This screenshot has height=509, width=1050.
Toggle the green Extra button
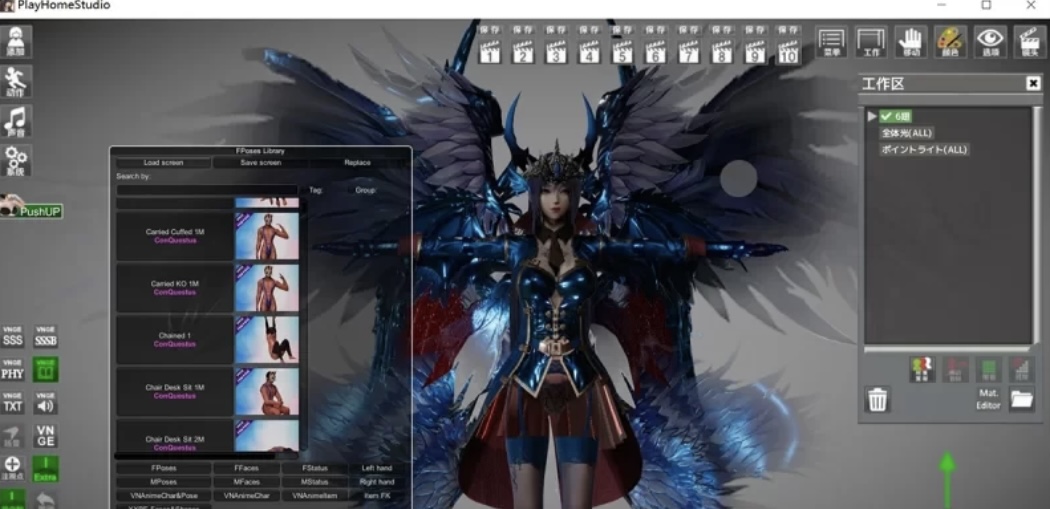click(x=46, y=469)
